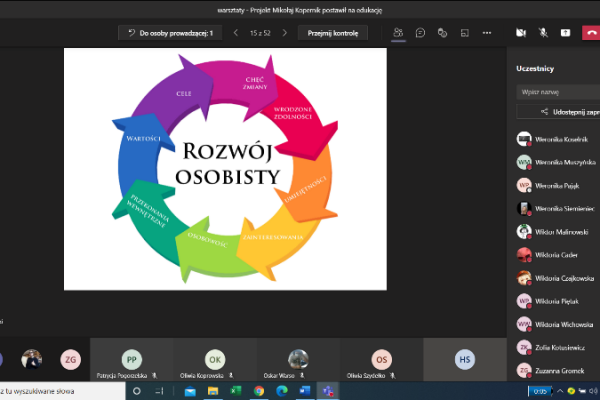
Task: Click the raise hand reactions icon
Action: (444, 32)
